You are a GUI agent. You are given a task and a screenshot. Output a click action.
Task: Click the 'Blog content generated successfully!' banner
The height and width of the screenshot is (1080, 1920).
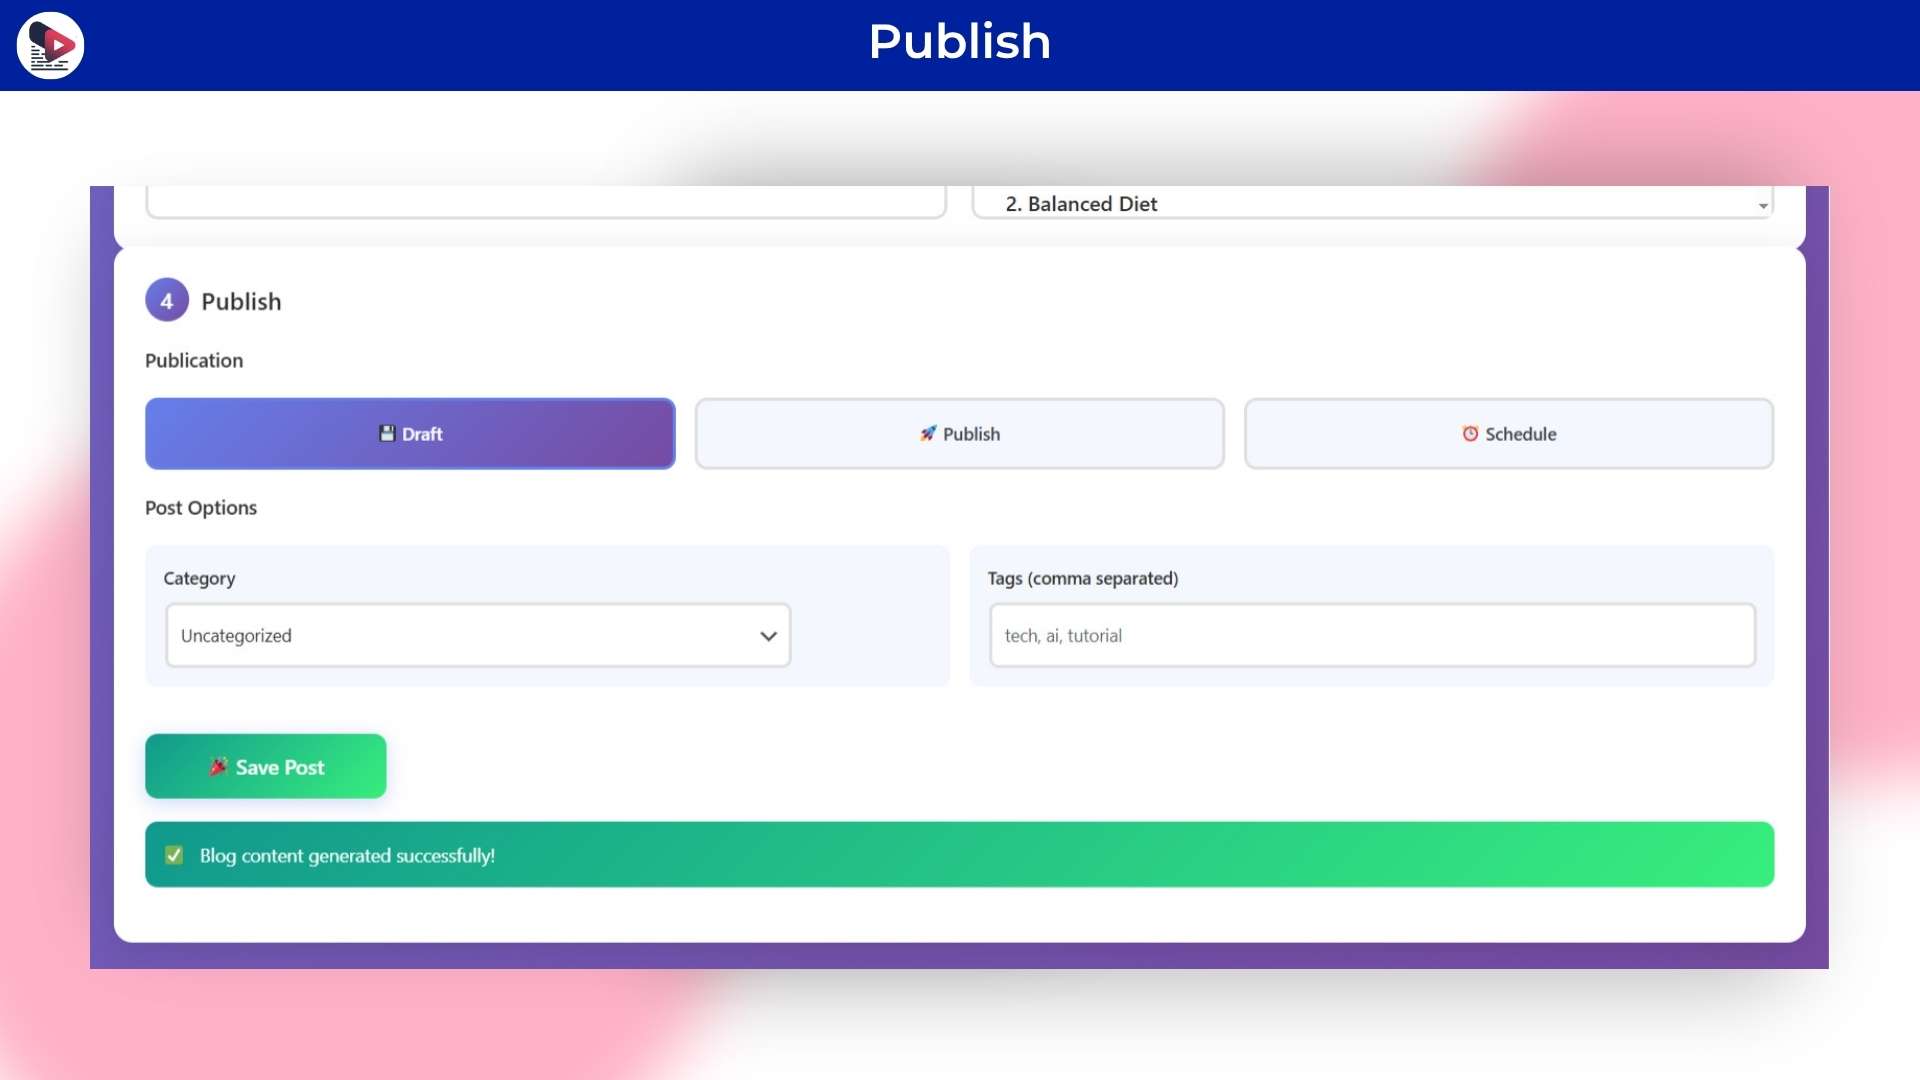coord(958,855)
